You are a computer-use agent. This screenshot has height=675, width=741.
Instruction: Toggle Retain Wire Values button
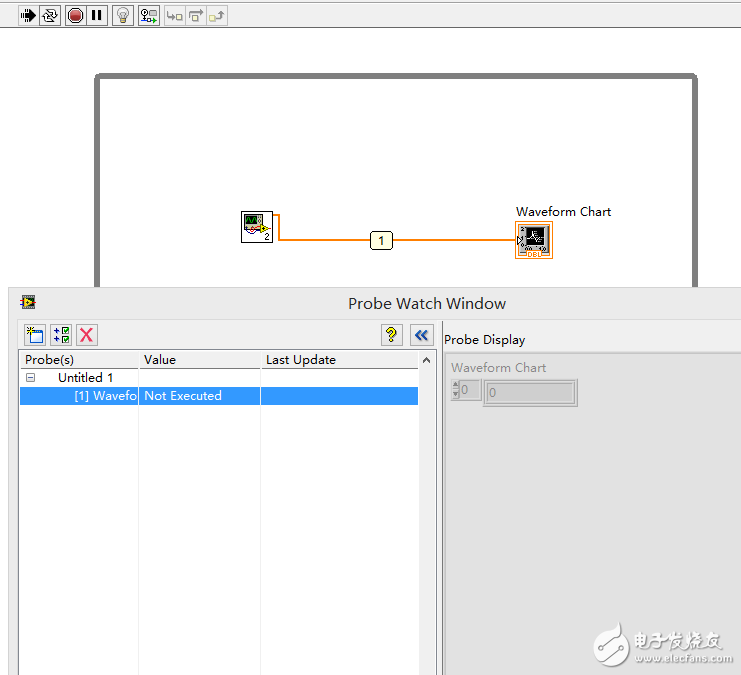click(149, 16)
